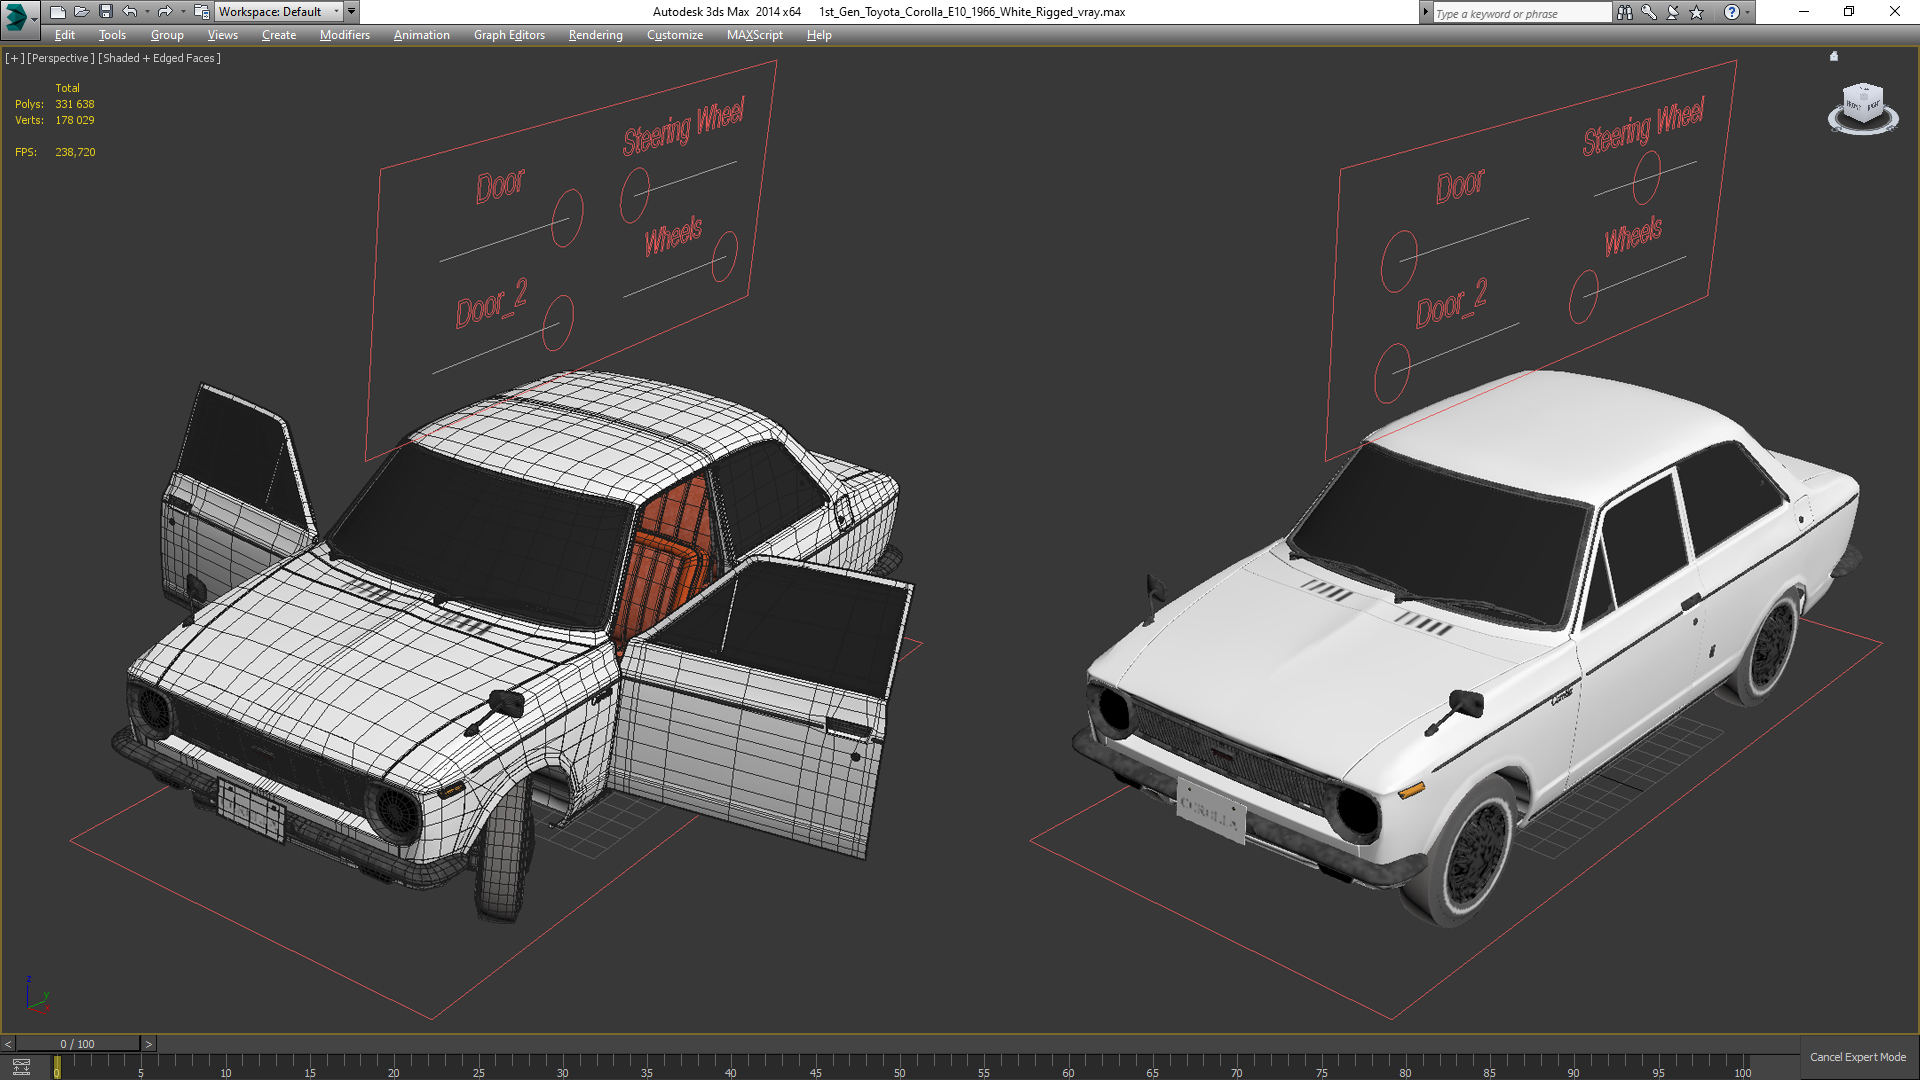Click the Door_2 slider circle on left panel
Viewport: 1920px width, 1080px height.
(557, 323)
